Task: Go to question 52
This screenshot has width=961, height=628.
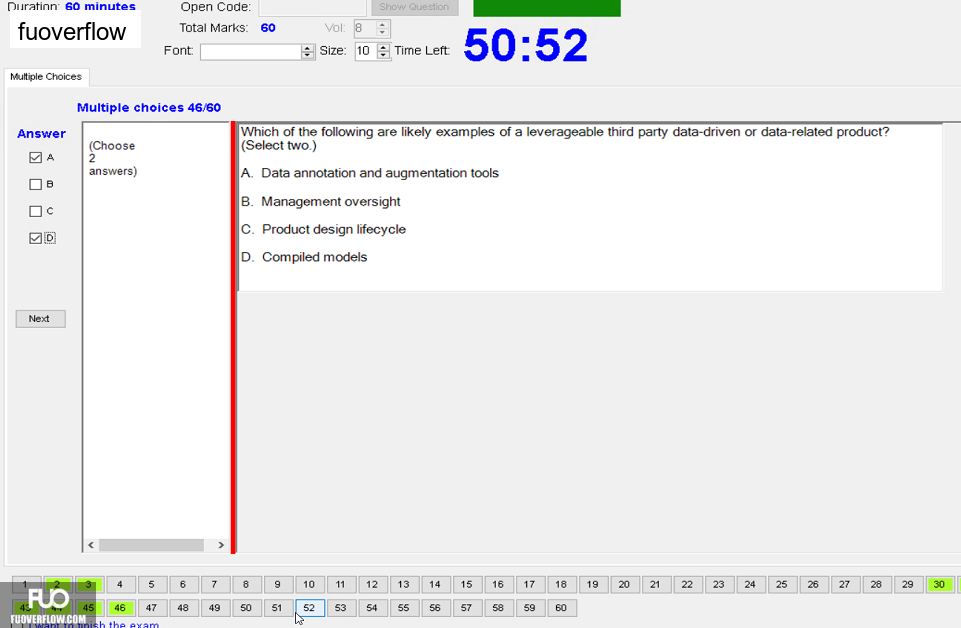Action: click(x=310, y=608)
